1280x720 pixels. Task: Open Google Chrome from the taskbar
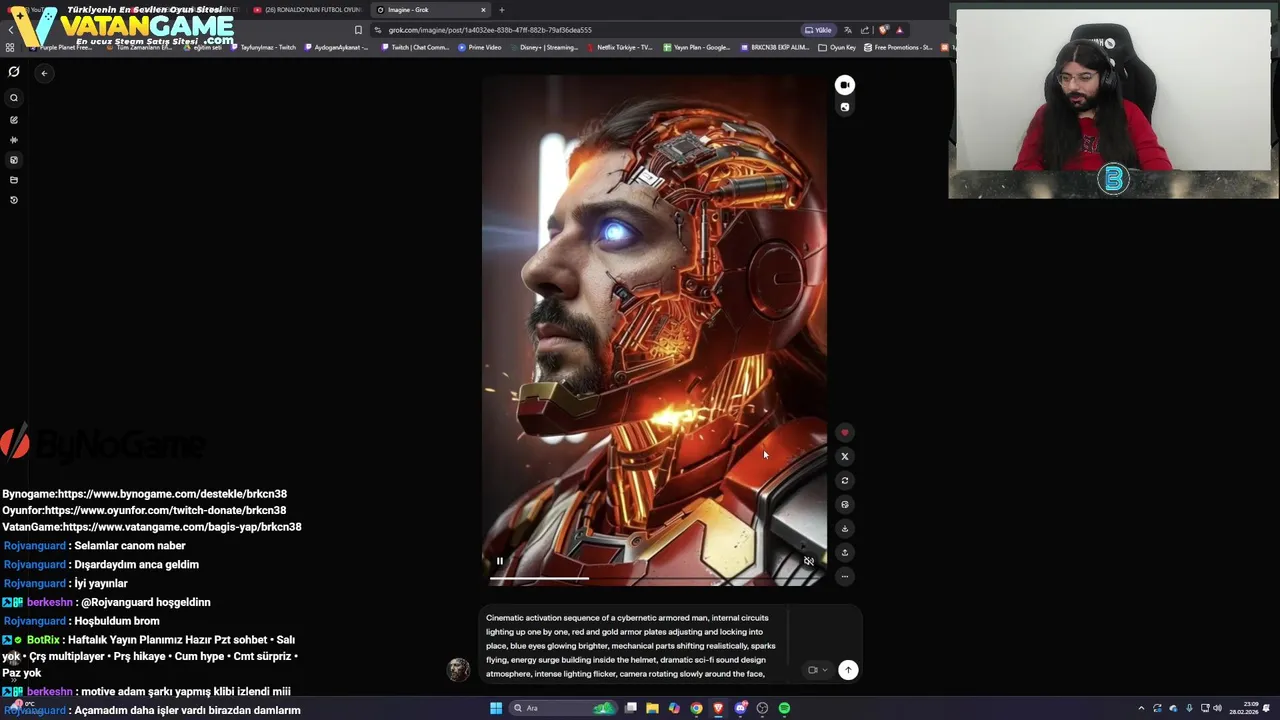coord(696,708)
